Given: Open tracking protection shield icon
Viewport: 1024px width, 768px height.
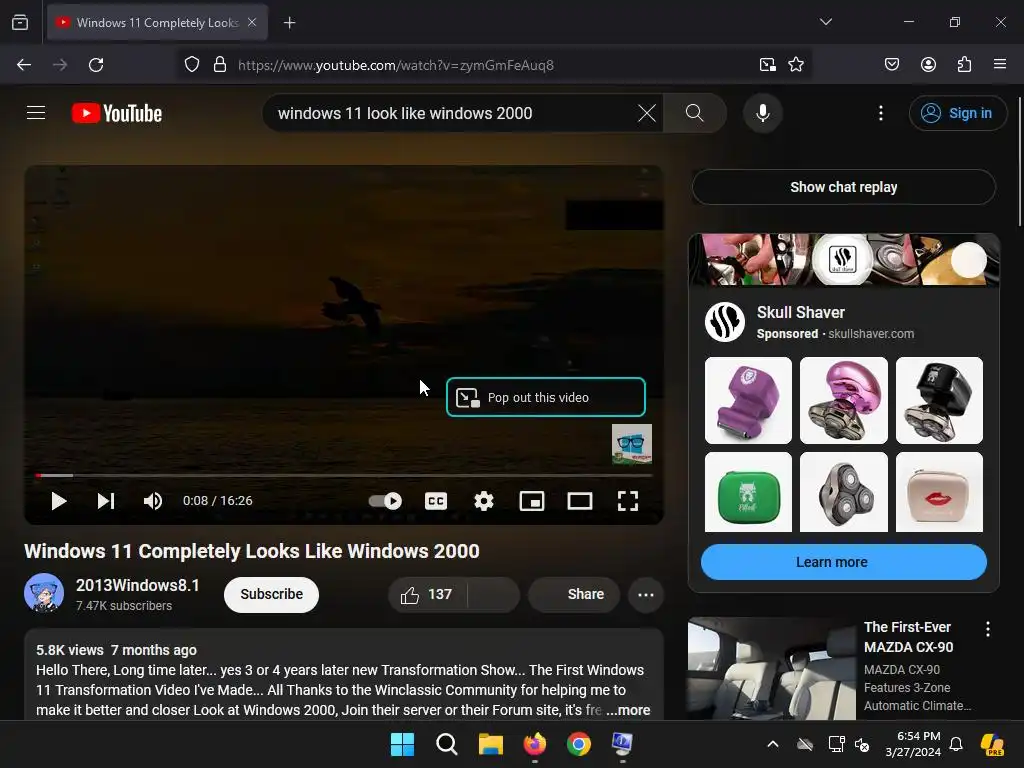Looking at the screenshot, I should (191, 65).
